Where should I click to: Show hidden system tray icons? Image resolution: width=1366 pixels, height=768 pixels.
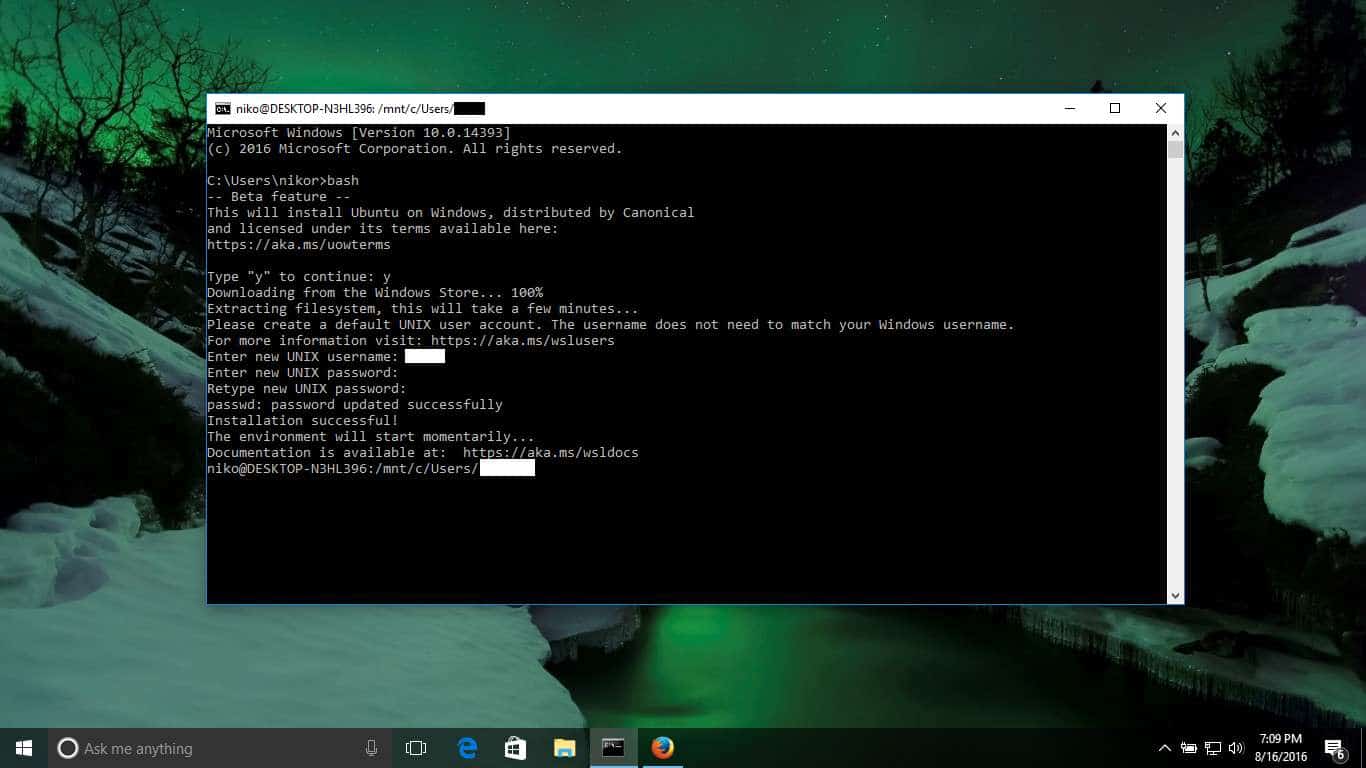(1164, 748)
